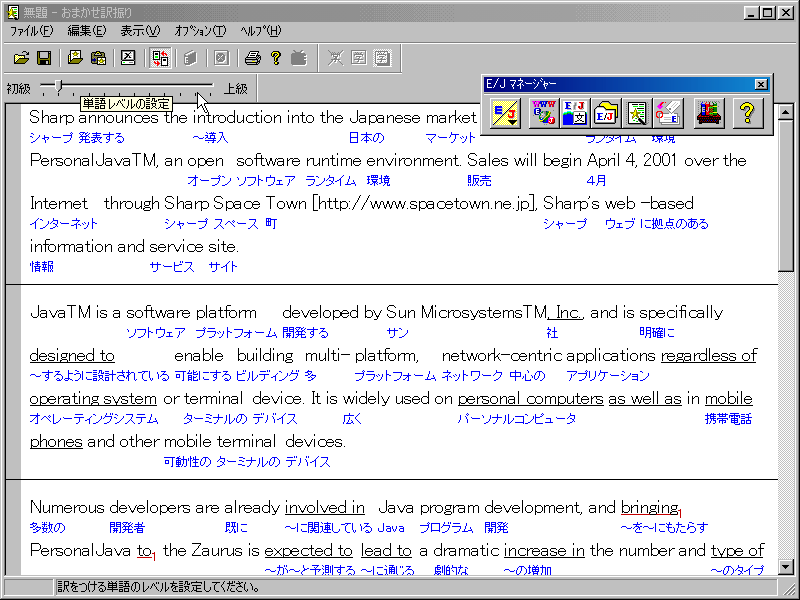Screen dimensions: 800x600
Task: Click the crossed-out document clear icon
Action: click(128, 58)
